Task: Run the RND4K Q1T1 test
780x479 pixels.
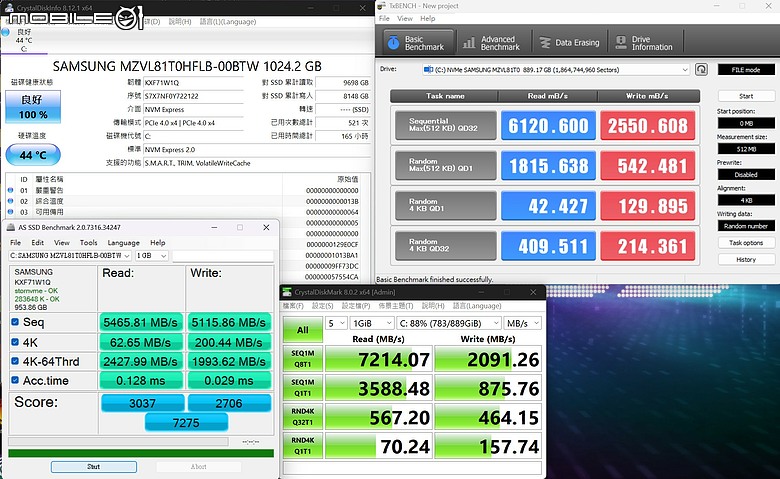Action: [302, 446]
